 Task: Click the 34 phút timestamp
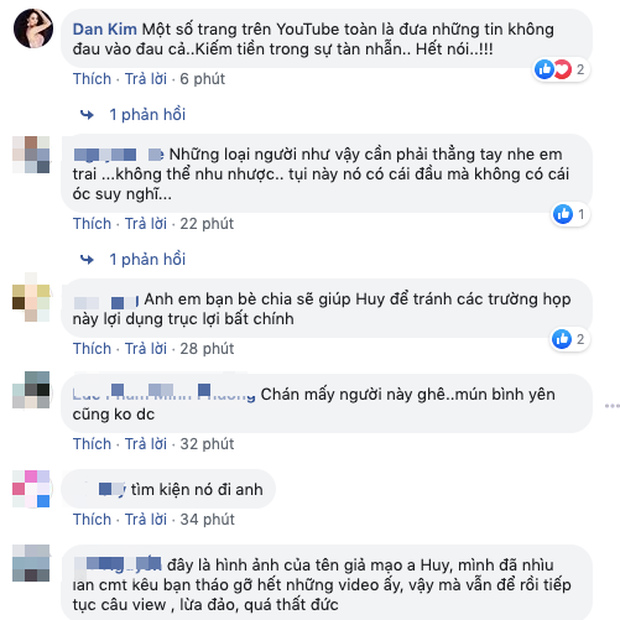[x=207, y=520]
